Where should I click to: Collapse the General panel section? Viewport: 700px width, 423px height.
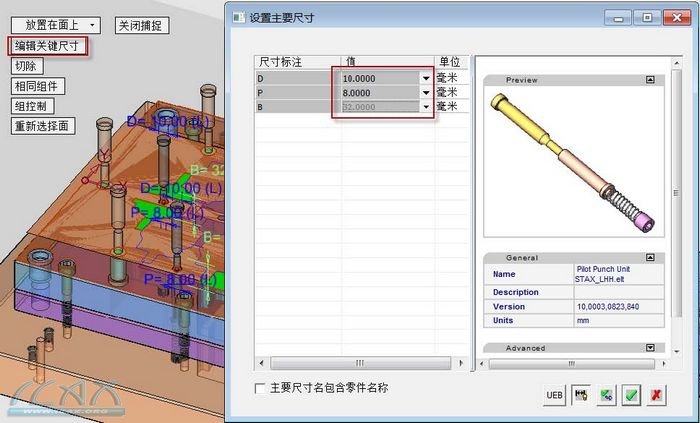pos(651,257)
